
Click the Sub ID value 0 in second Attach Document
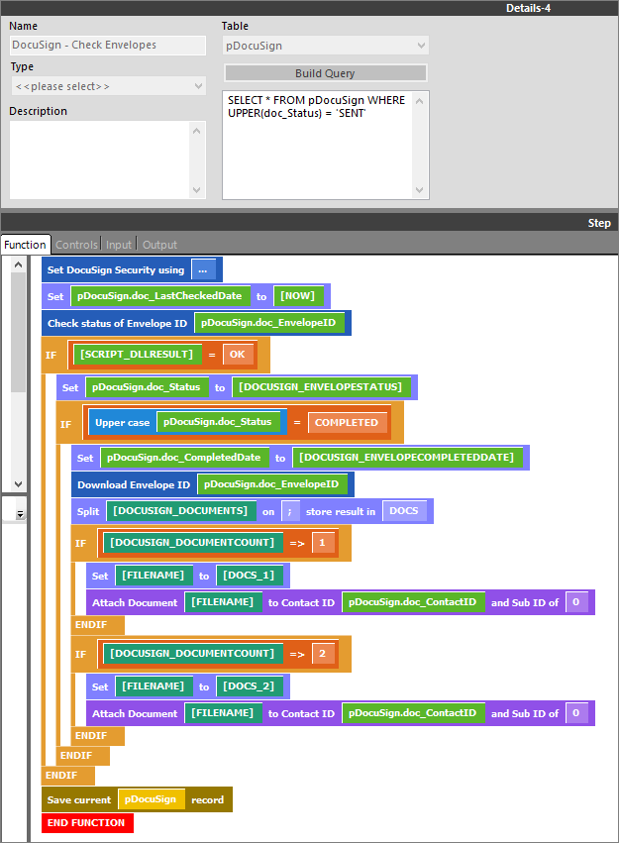pyautogui.click(x=576, y=713)
